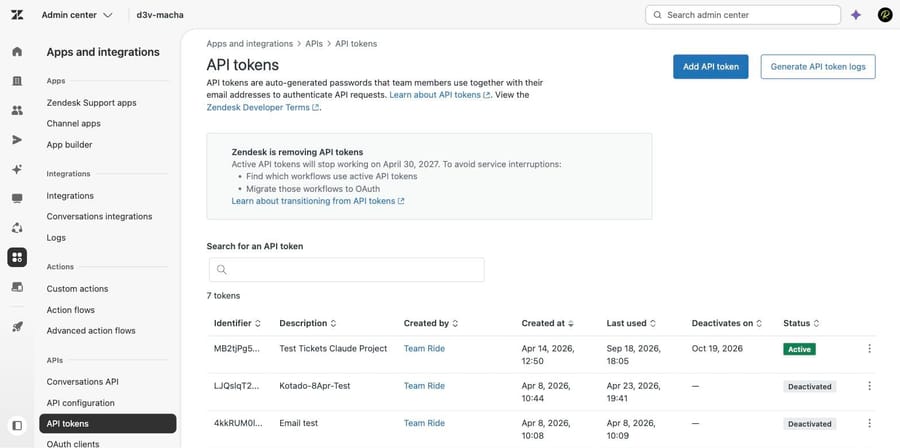Select API tokens in sidebar
900x448 pixels.
point(108,423)
